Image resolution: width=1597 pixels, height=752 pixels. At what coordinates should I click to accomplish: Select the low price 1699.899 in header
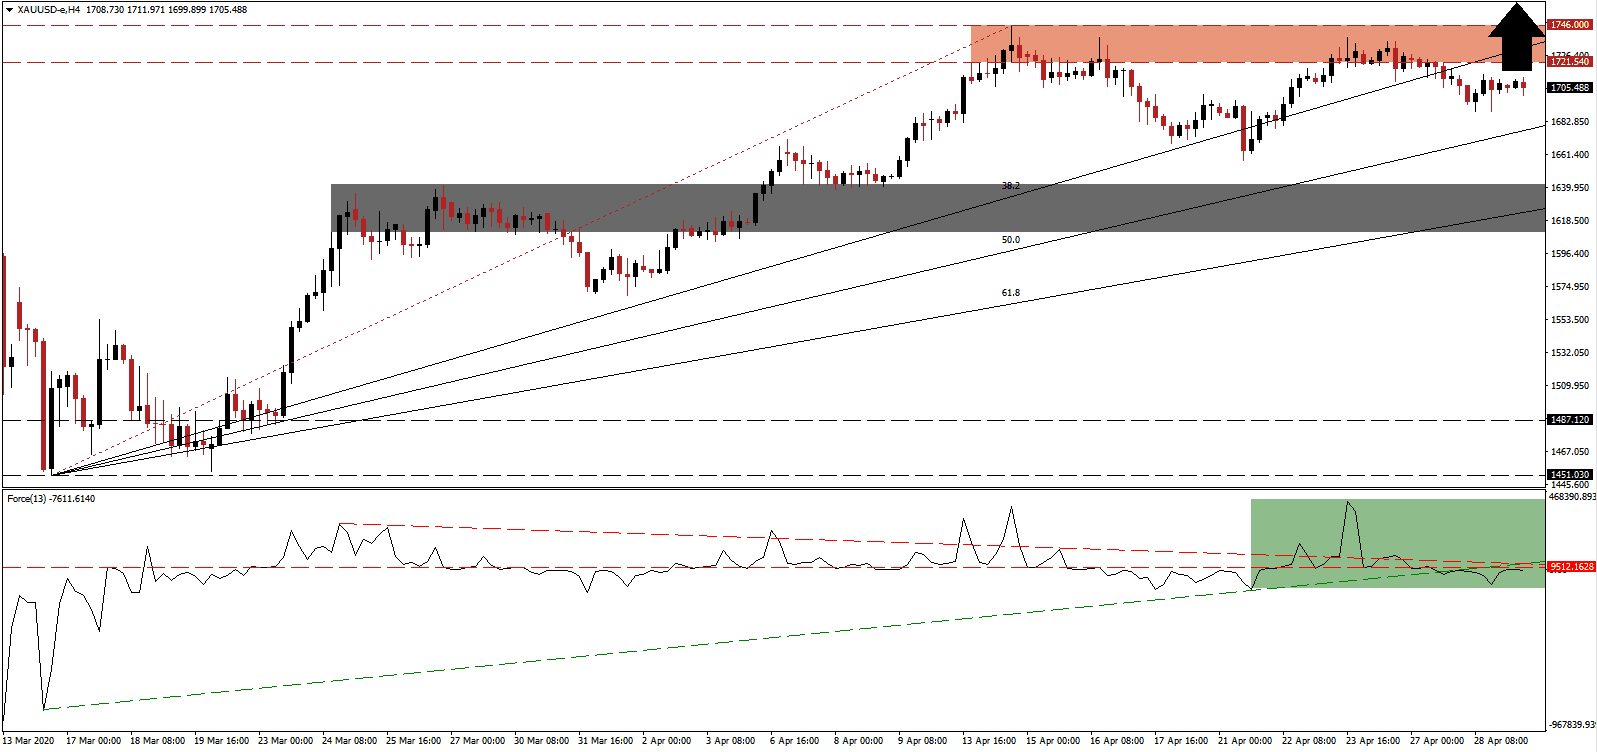[x=187, y=10]
